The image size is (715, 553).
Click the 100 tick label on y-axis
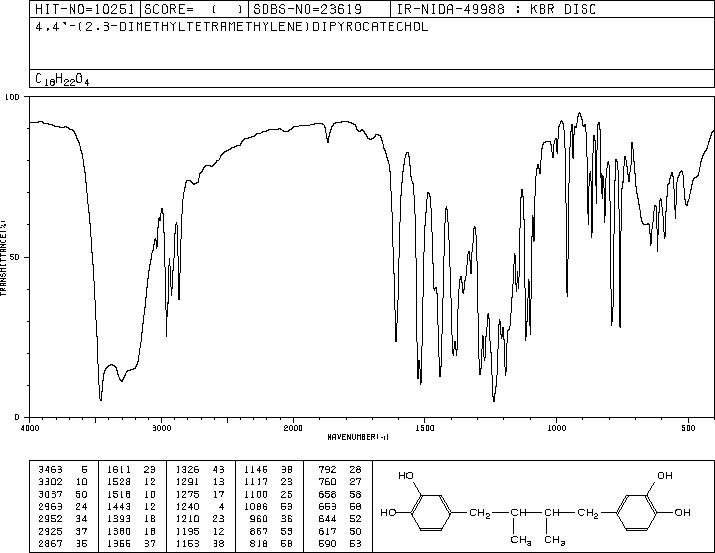[13, 97]
